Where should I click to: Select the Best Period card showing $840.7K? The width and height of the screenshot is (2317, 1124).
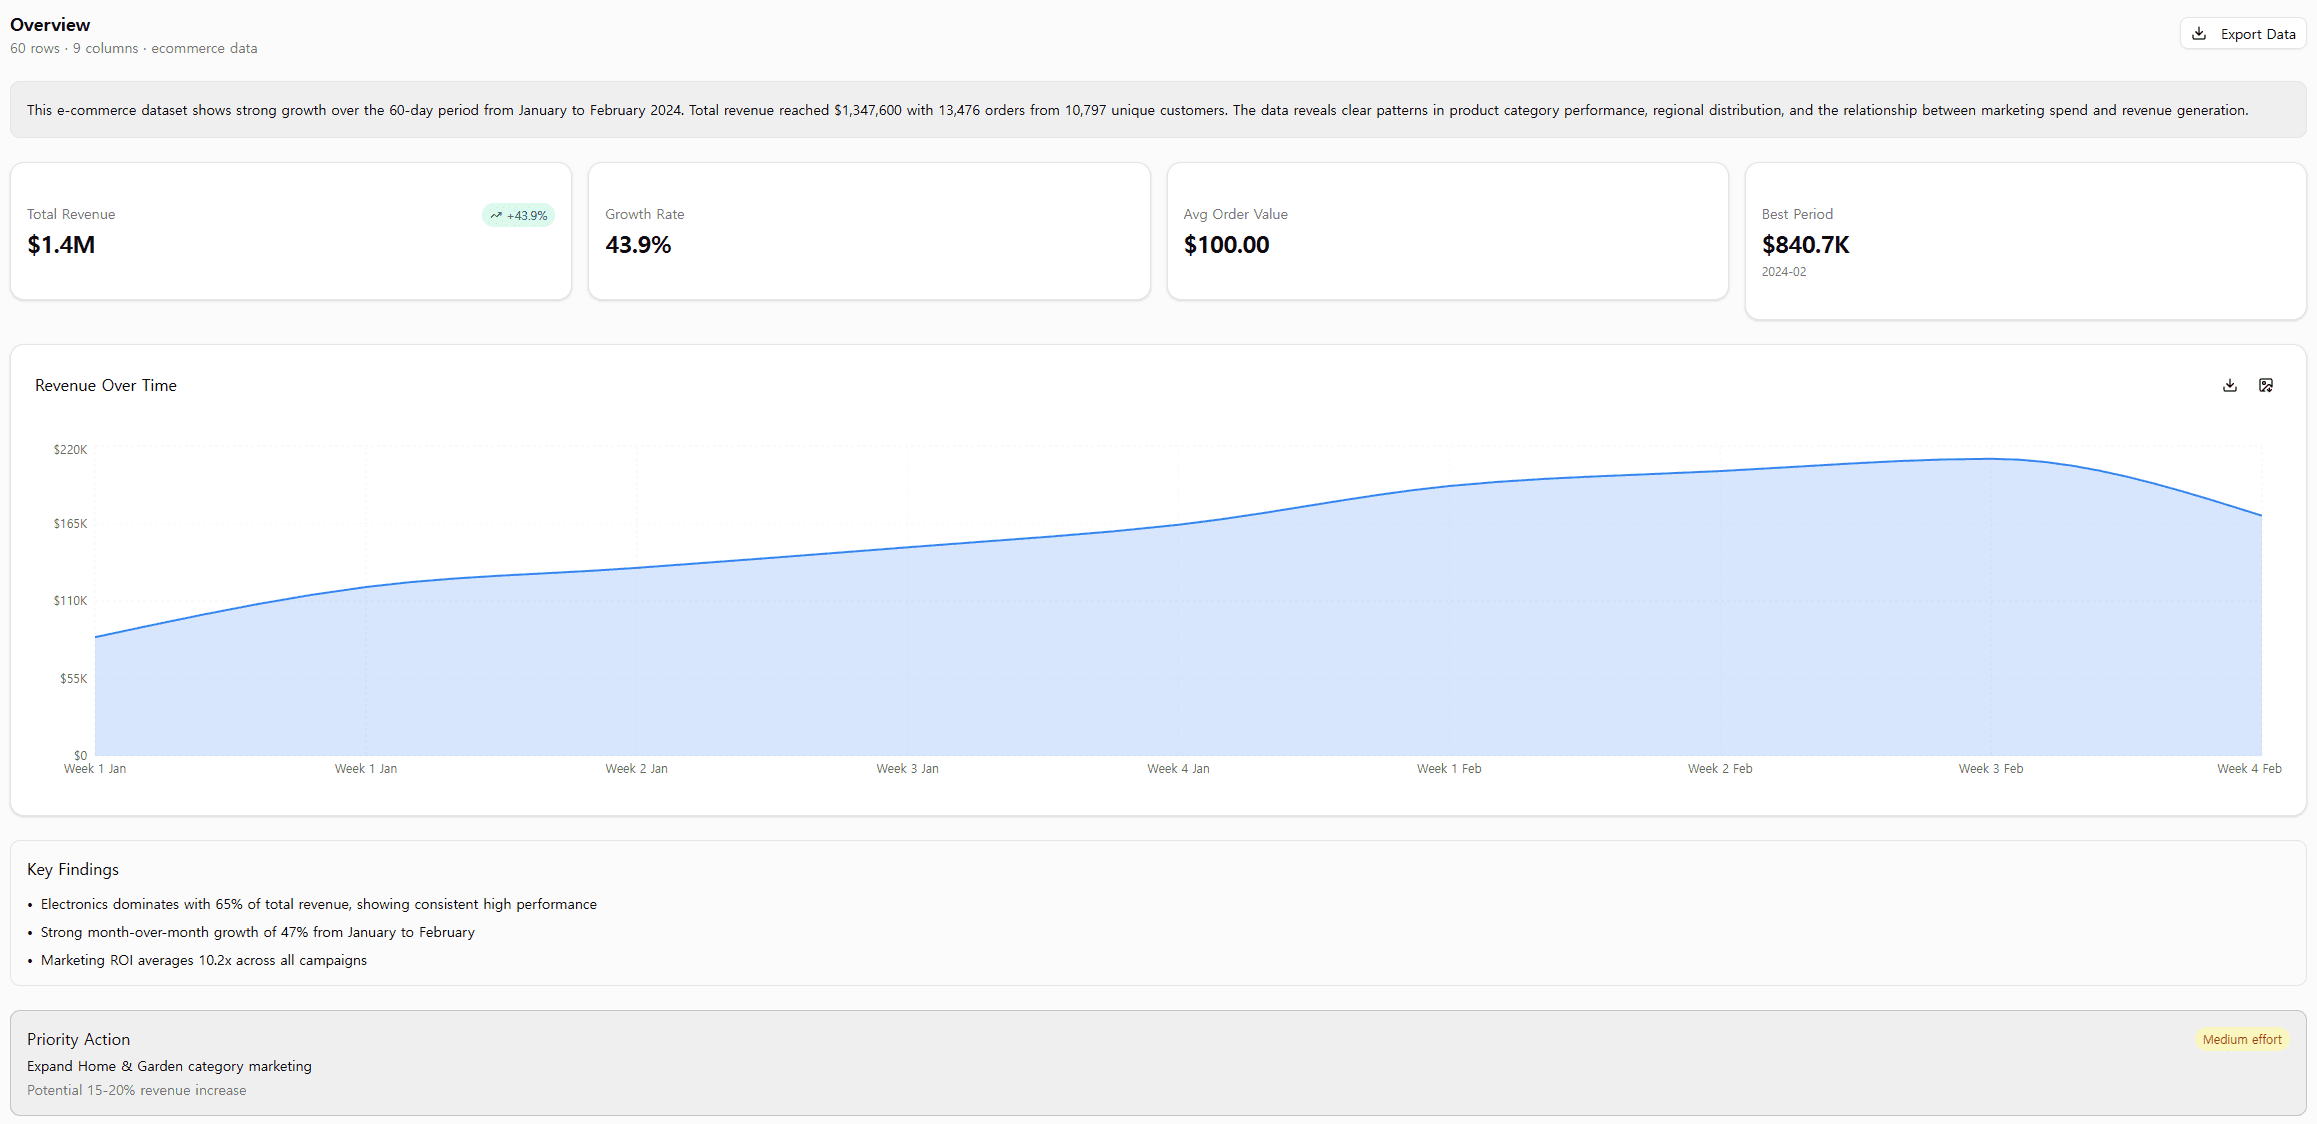2025,238
